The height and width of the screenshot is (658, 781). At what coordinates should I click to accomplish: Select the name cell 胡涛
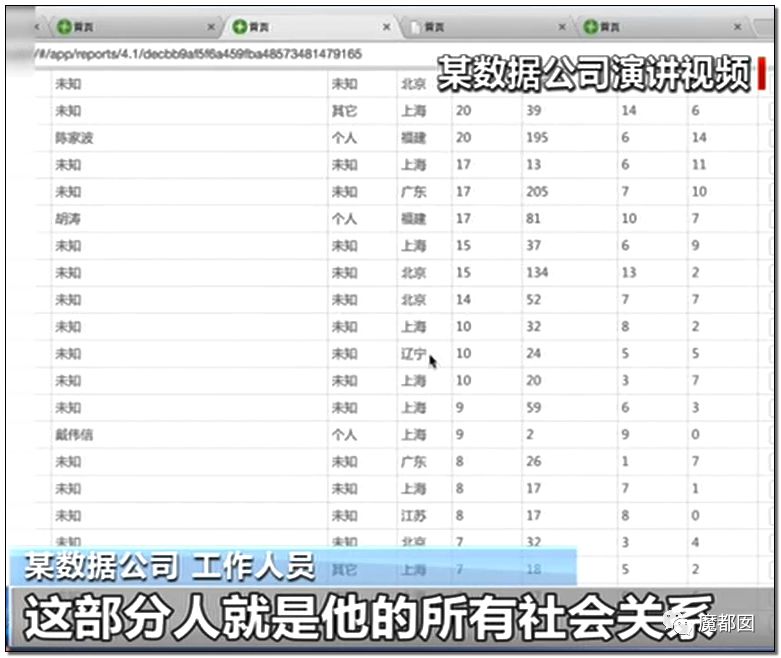click(68, 219)
